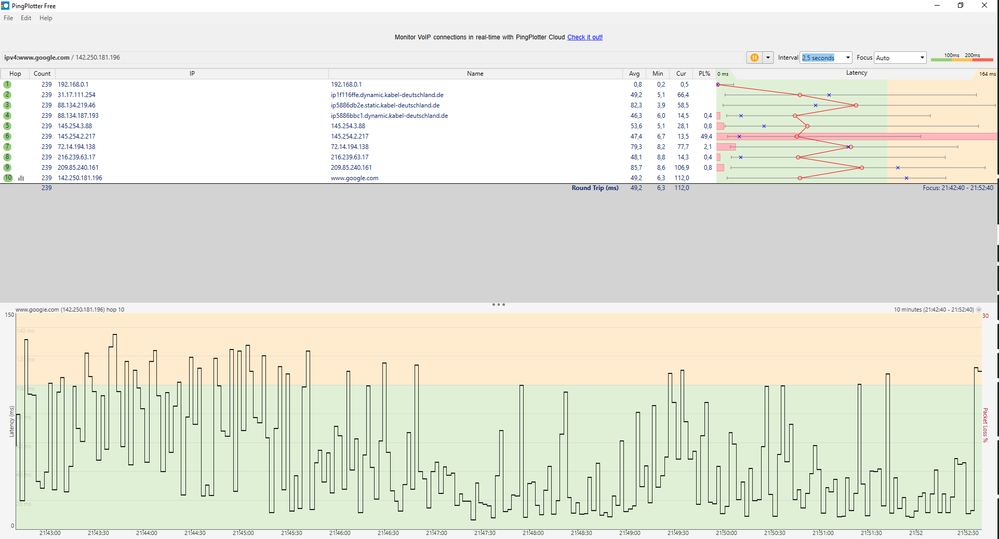This screenshot has width=999, height=539.
Task: Follow the 'Check it out!' link
Action: pos(585,37)
